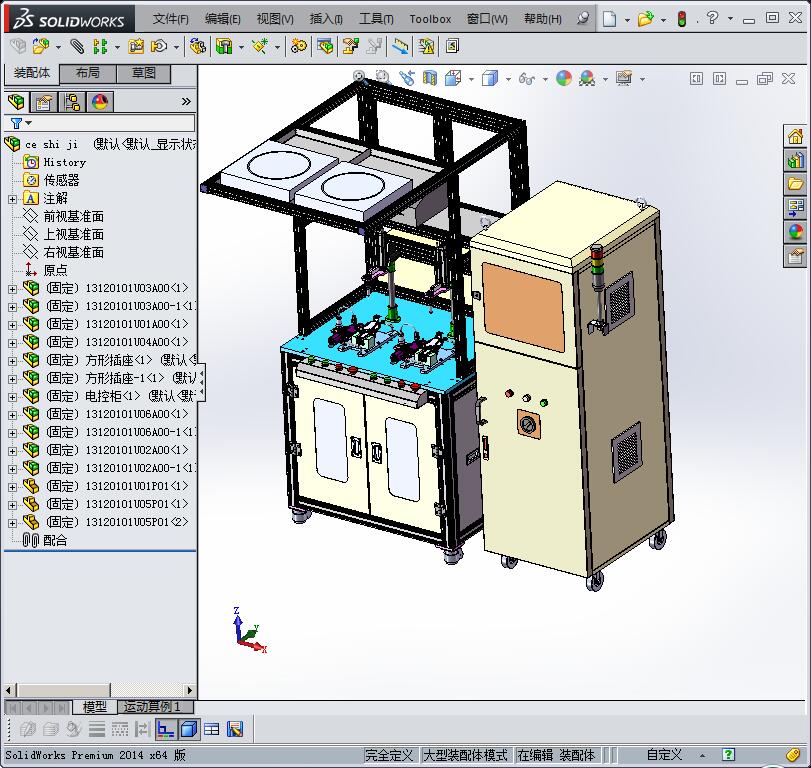Toggle the shaded cube button in bottom toolbar

tap(189, 730)
